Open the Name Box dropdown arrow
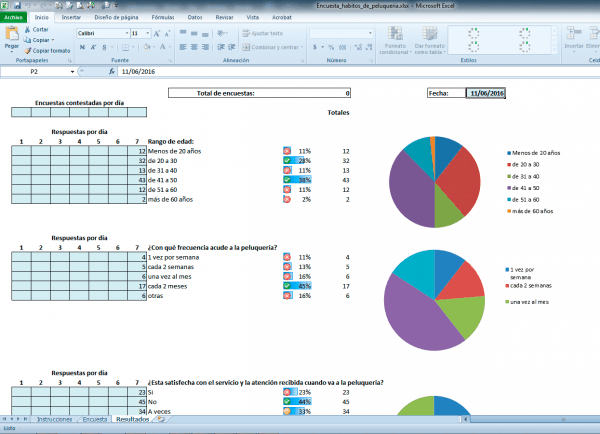This screenshot has width=600, height=434. point(72,72)
